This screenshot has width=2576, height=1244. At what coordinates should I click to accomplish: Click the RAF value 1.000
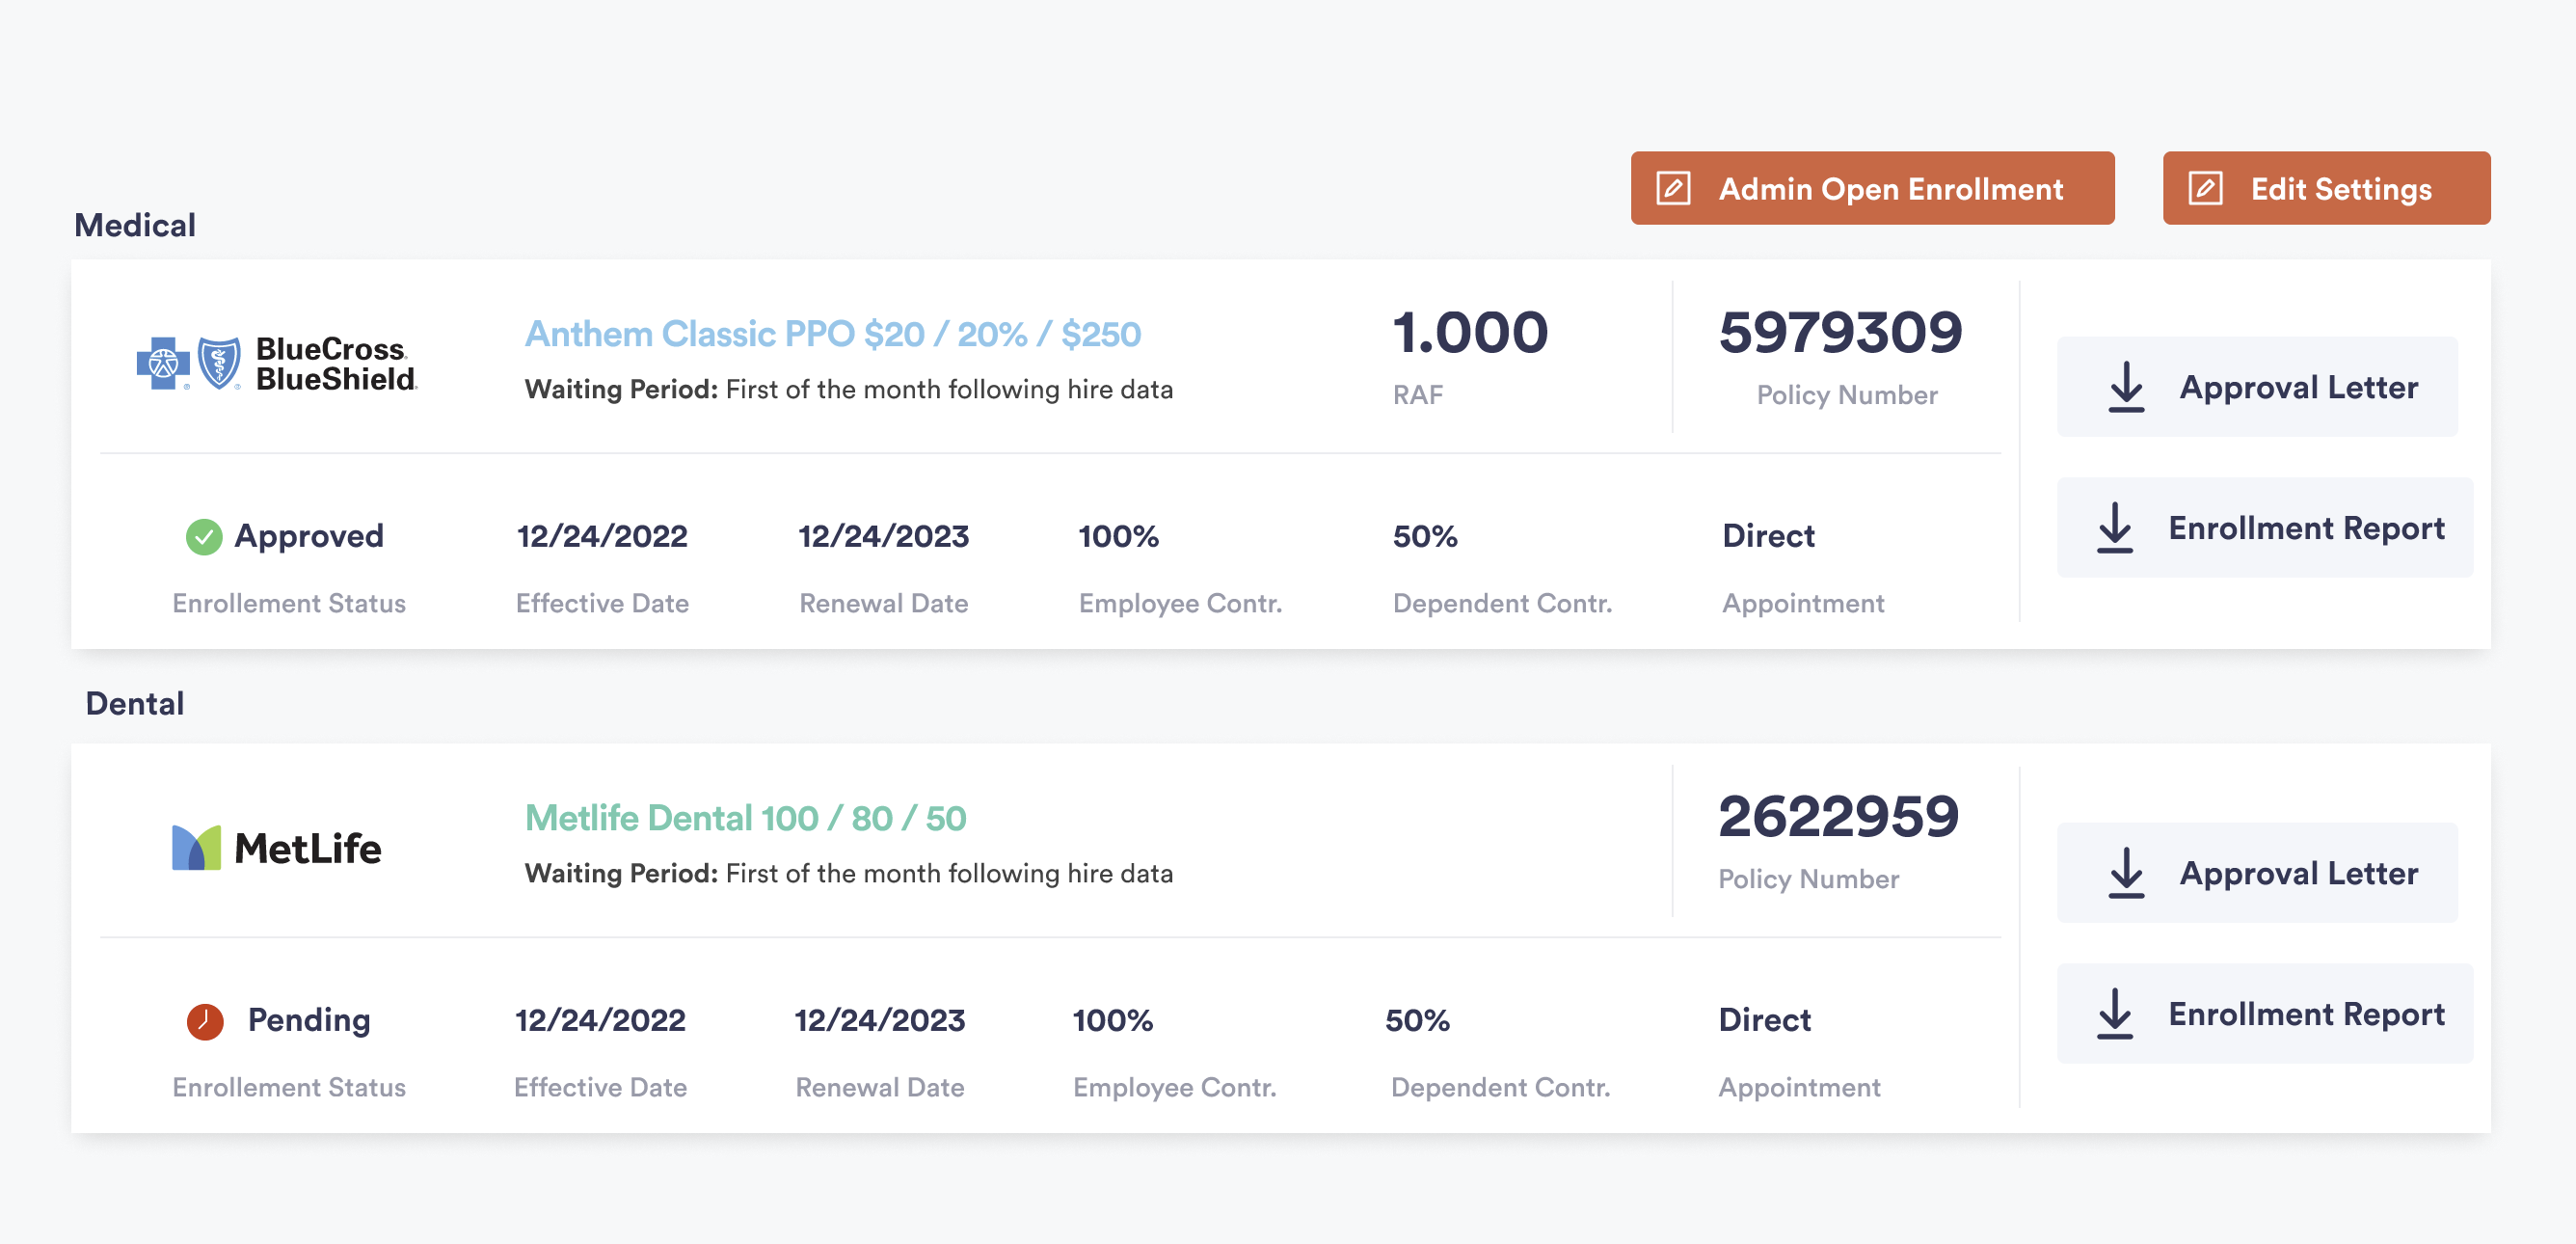click(1468, 334)
